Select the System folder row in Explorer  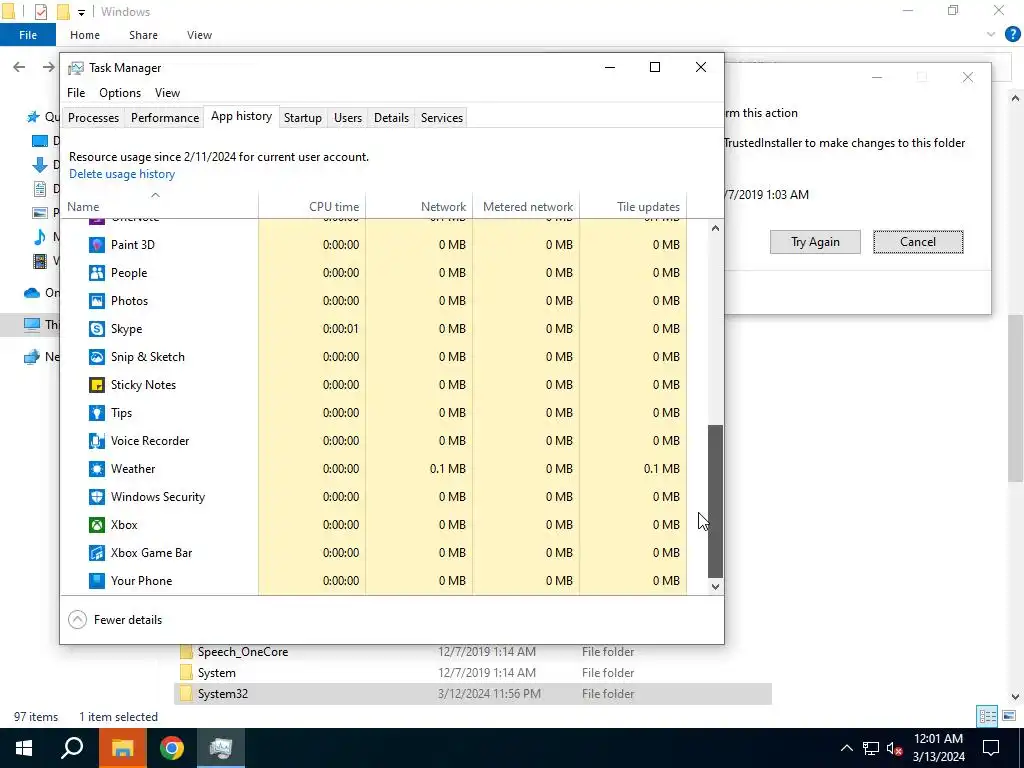click(473, 673)
